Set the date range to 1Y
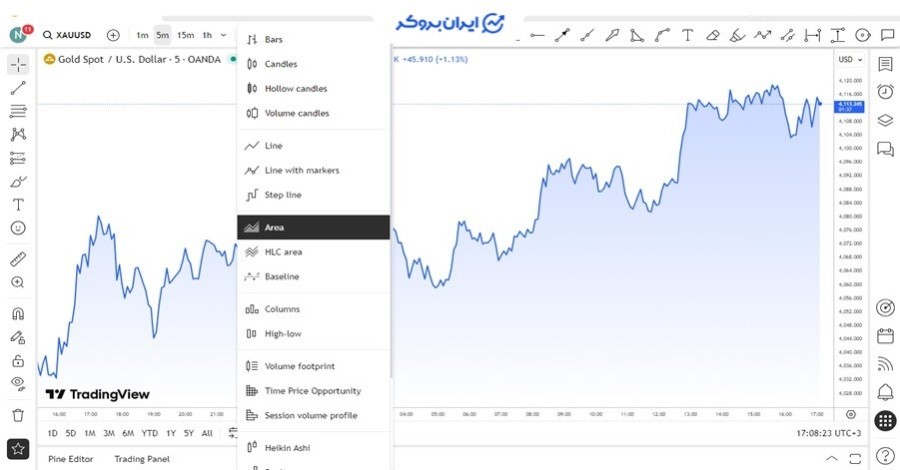 tap(171, 433)
